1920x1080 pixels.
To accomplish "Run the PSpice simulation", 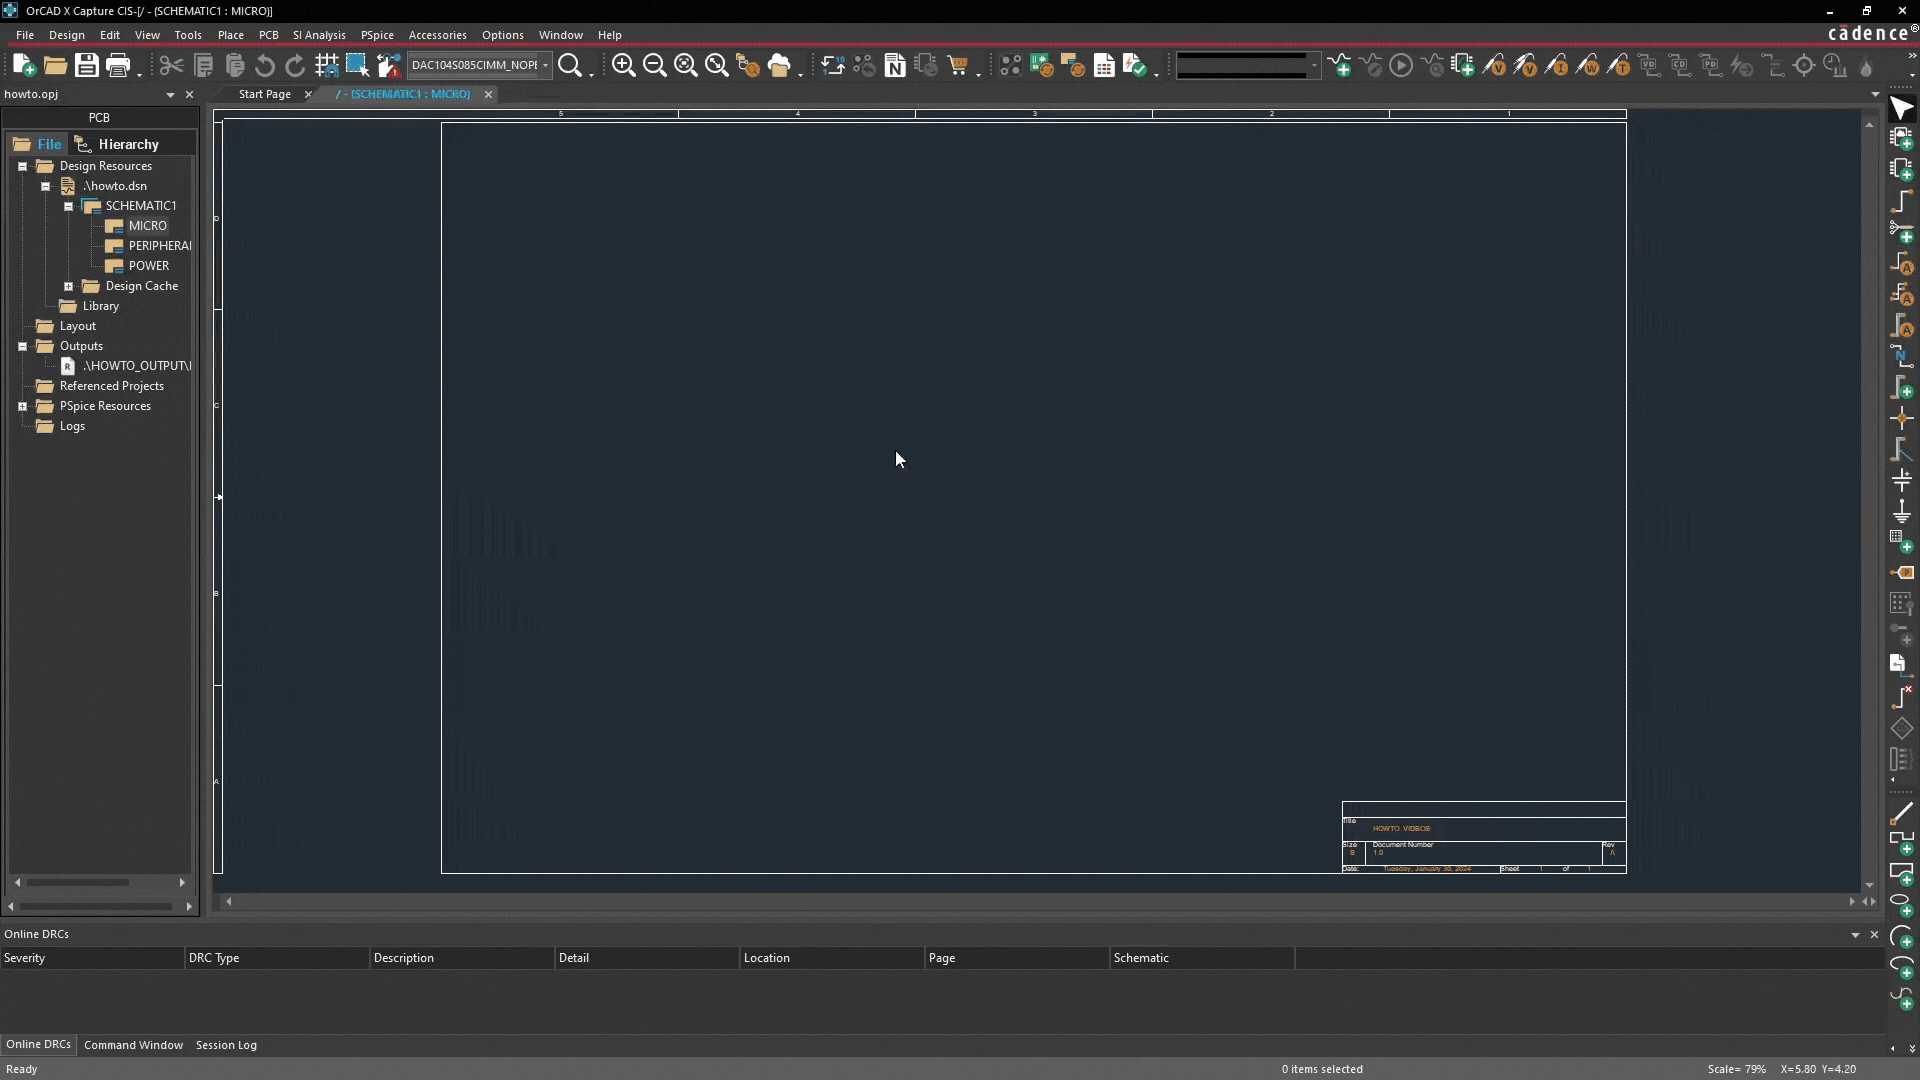I will click(1400, 65).
